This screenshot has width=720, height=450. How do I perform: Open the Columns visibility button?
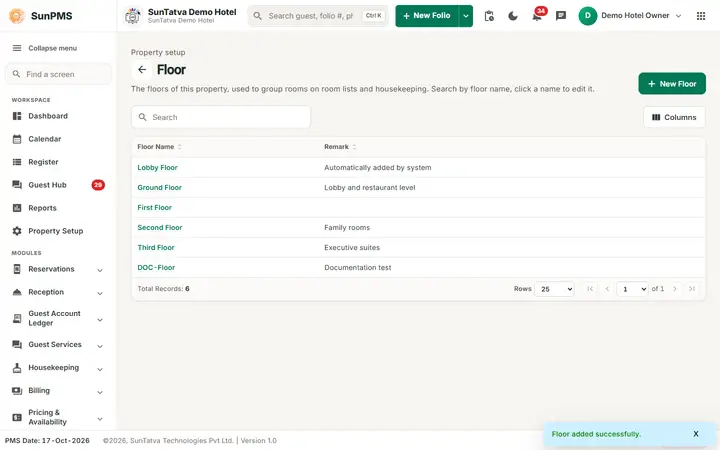(674, 117)
